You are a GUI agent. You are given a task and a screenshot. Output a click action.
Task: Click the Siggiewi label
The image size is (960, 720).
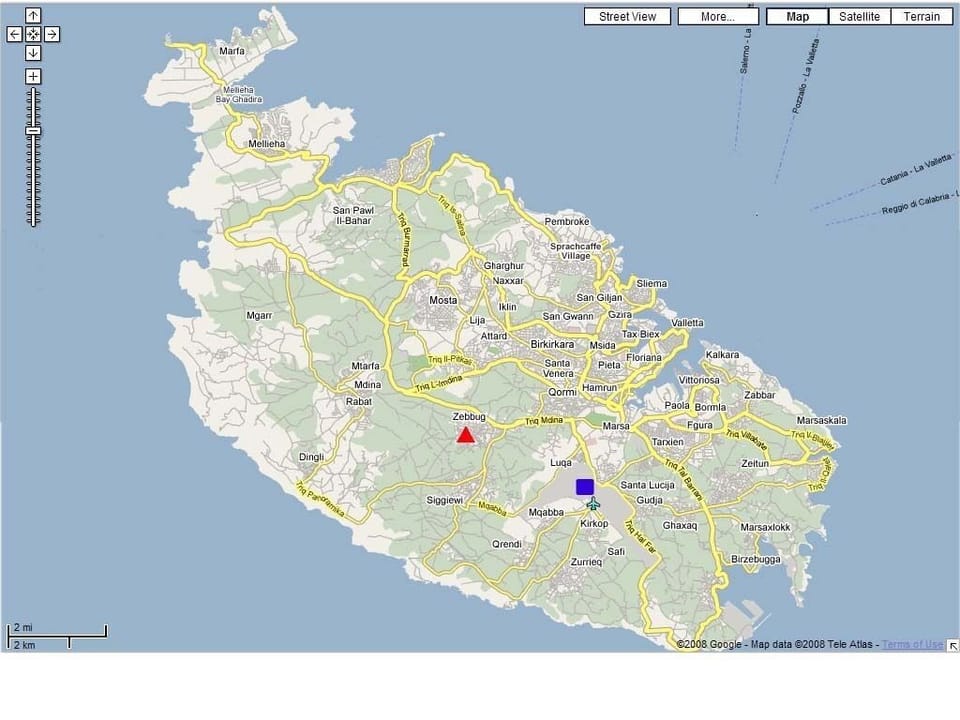click(x=444, y=500)
